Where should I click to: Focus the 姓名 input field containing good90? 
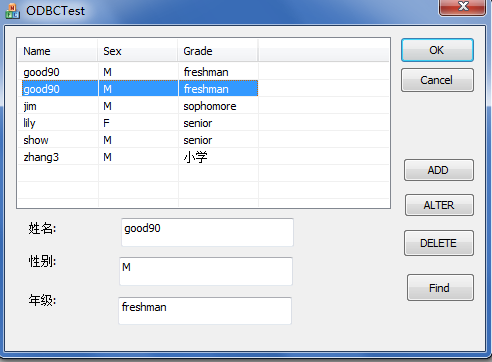pos(207,232)
